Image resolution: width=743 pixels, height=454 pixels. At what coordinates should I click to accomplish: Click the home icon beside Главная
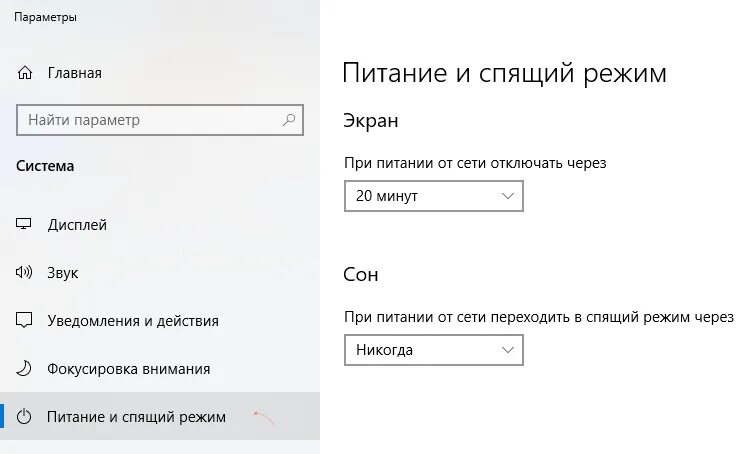pyautogui.click(x=26, y=73)
